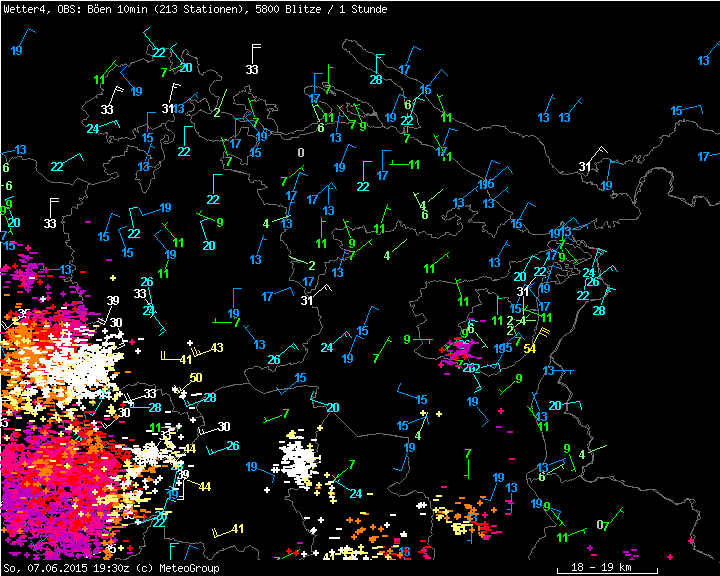Image resolution: width=720 pixels, height=576 pixels.
Task: Select the blue 195 station label
Action: click(502, 348)
